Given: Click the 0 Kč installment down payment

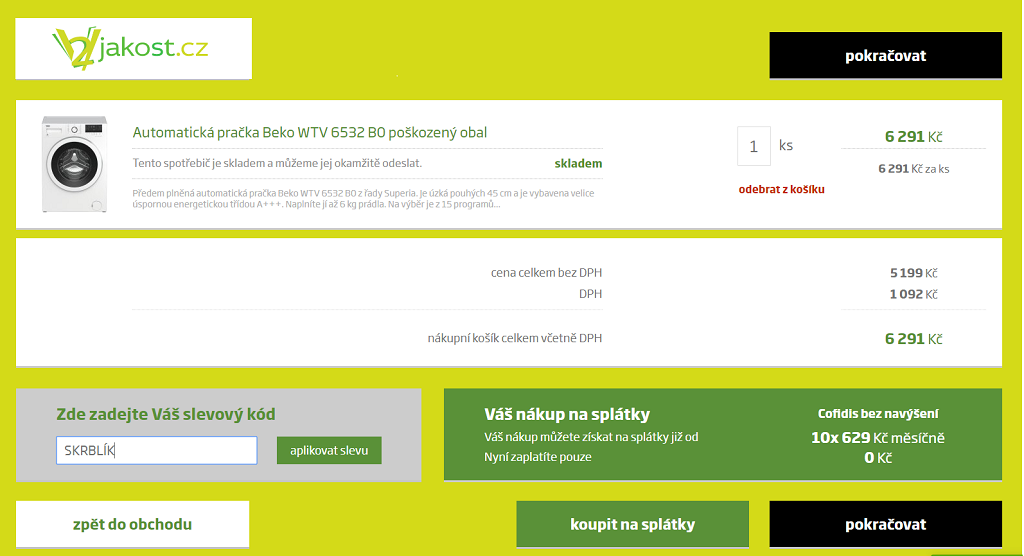Looking at the screenshot, I should pos(878,458).
